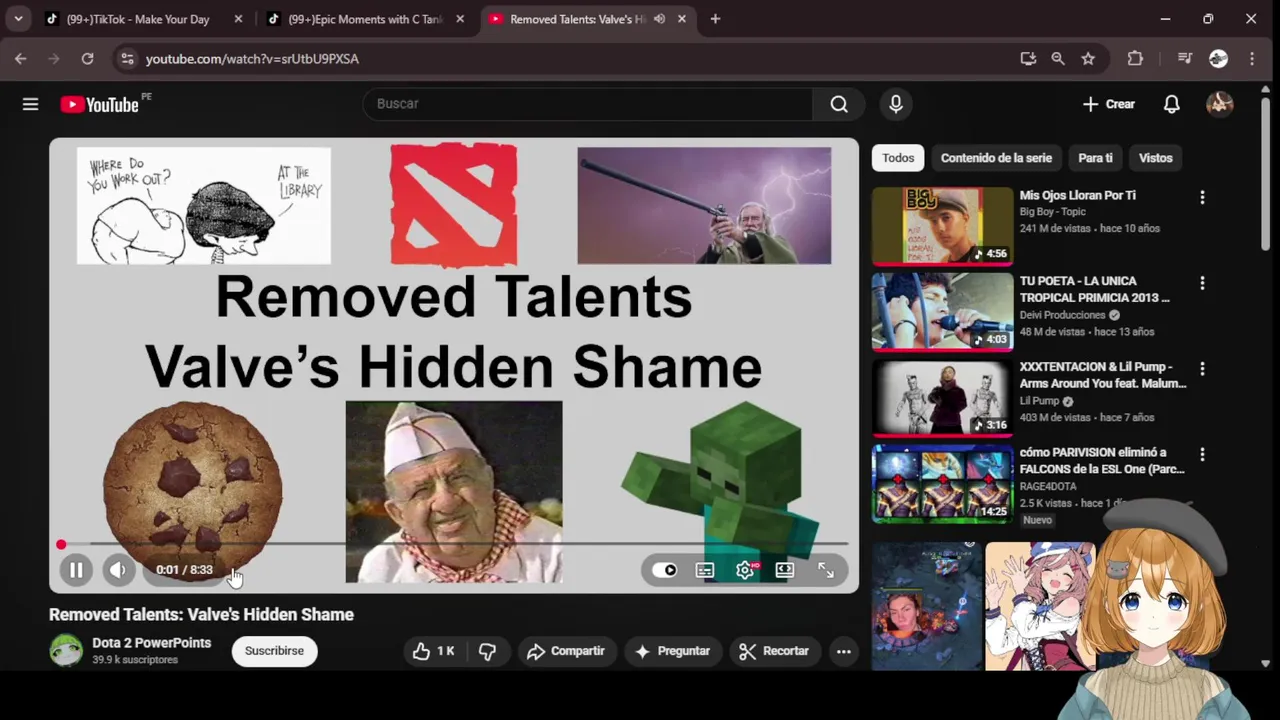
Task: Open a new browser tab
Action: 715,19
